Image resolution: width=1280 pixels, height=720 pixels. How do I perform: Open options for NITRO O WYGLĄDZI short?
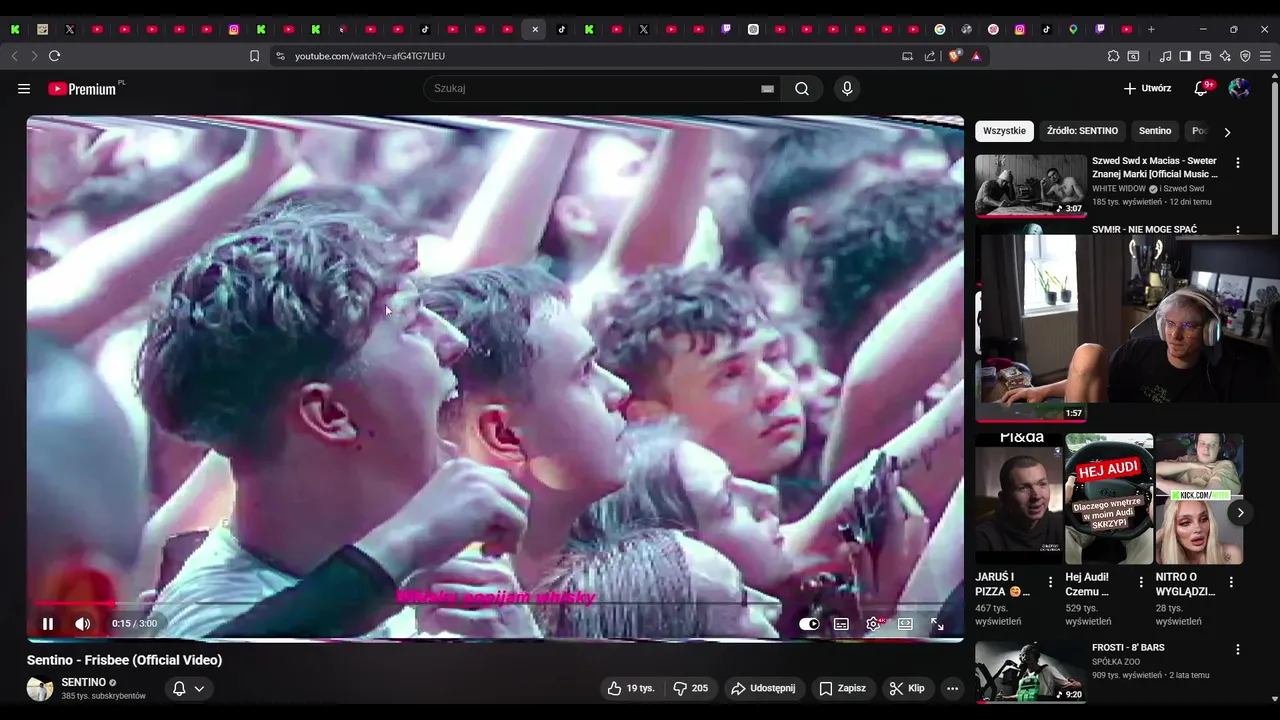coord(1231,582)
